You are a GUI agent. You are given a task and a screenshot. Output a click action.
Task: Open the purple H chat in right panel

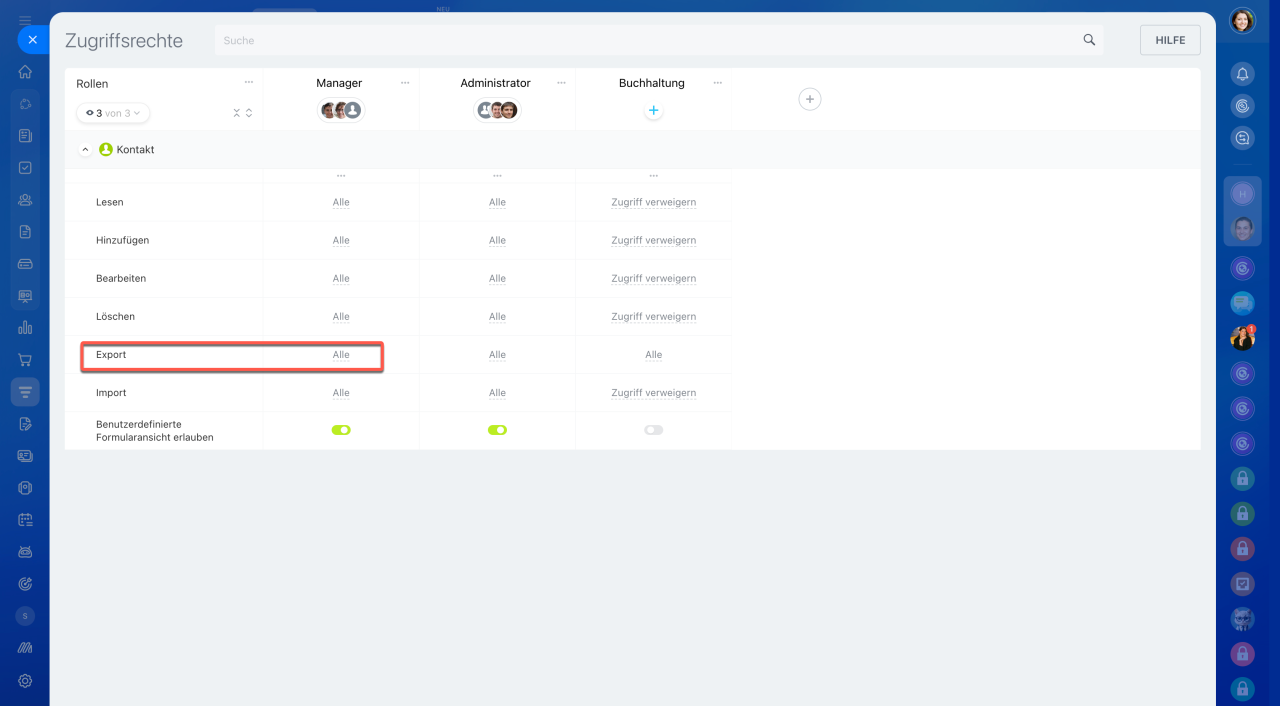[1242, 194]
